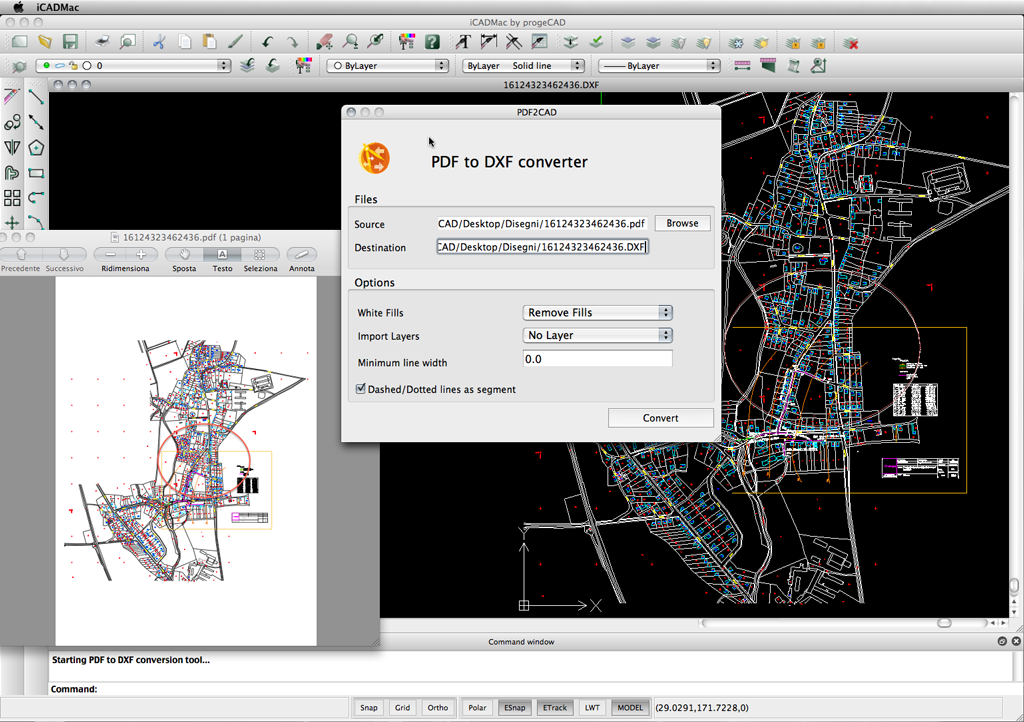
Task: Click the Mirror tool icon
Action: point(12,148)
